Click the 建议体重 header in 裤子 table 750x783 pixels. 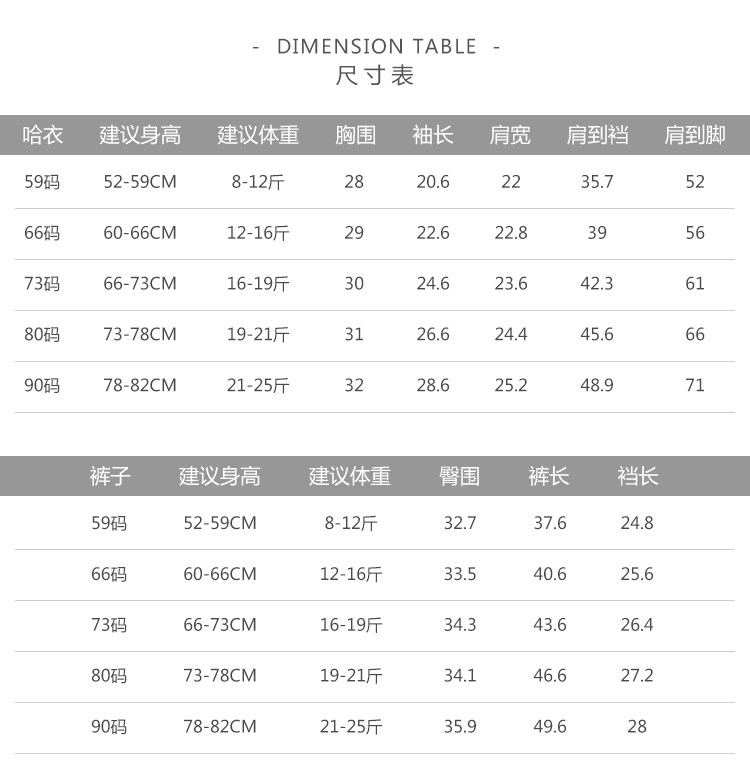point(350,476)
